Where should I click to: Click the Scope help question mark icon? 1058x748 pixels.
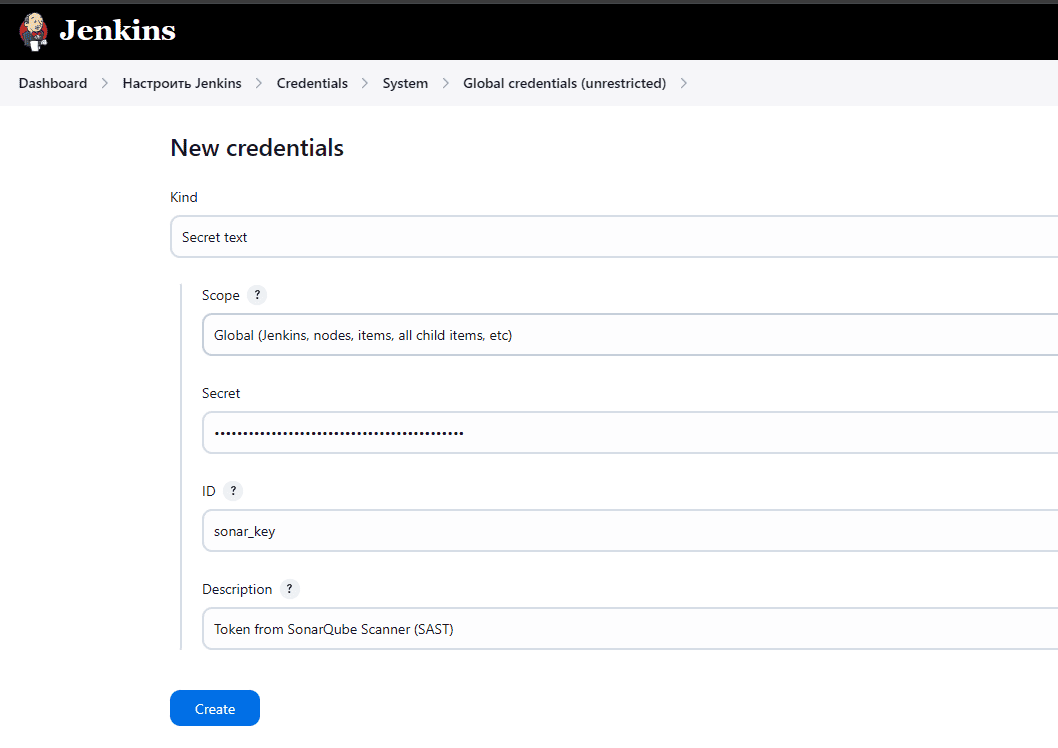(x=257, y=295)
